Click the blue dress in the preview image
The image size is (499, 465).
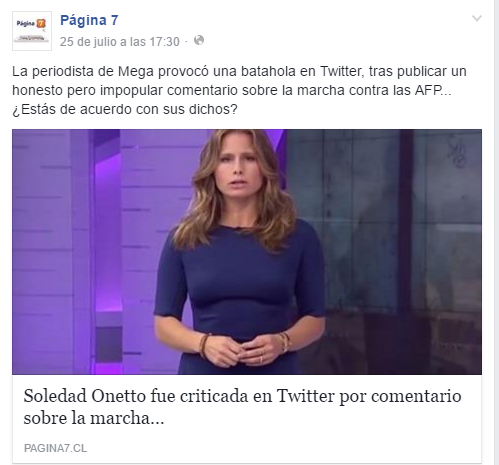(x=240, y=287)
